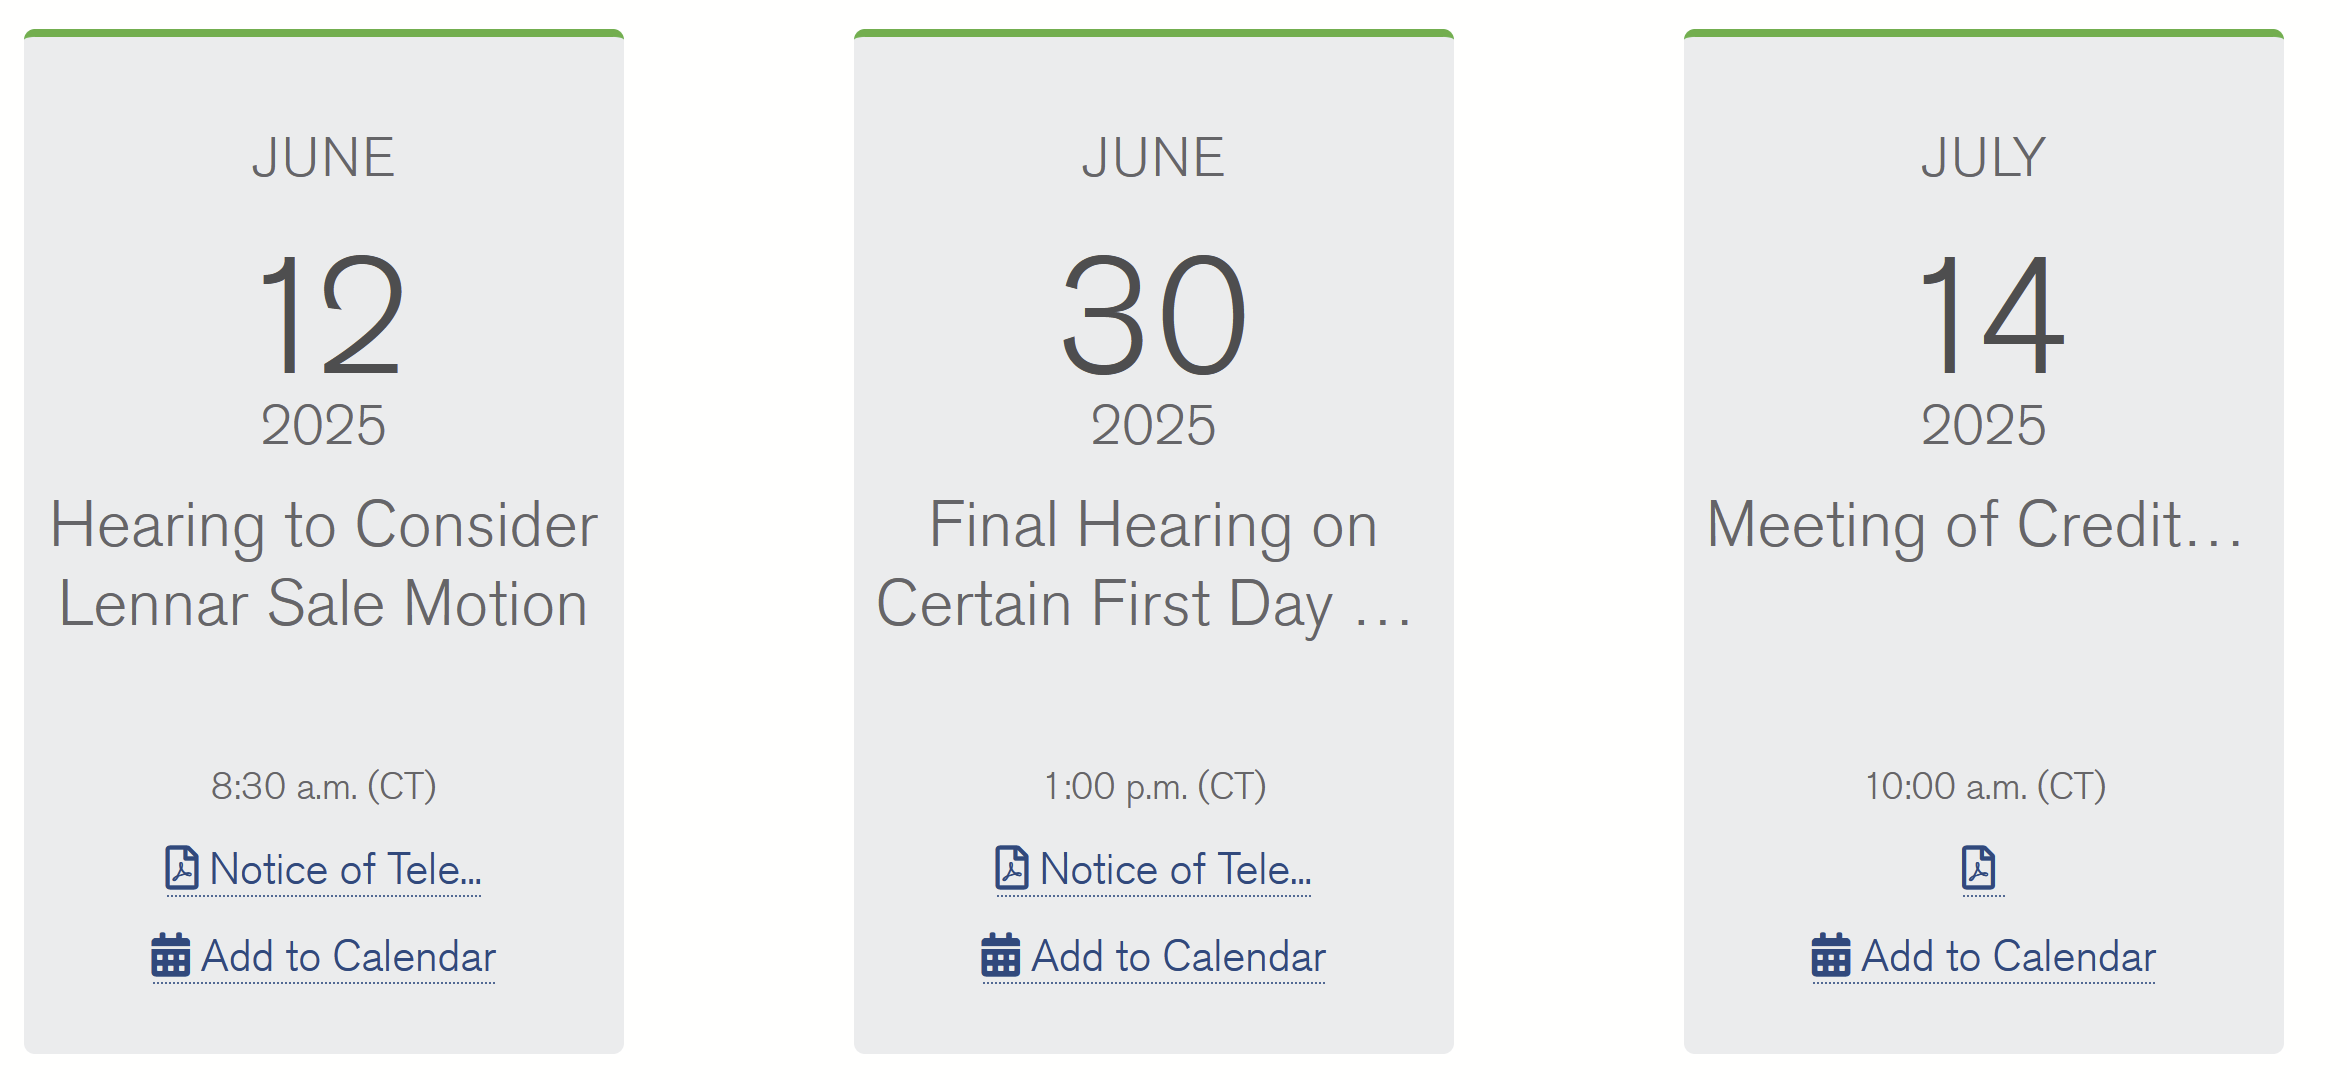Screen dimensions: 2347x1080
Task: Open the "Notice of Tele..." link for the Final Hearing
Action: click(1175, 869)
